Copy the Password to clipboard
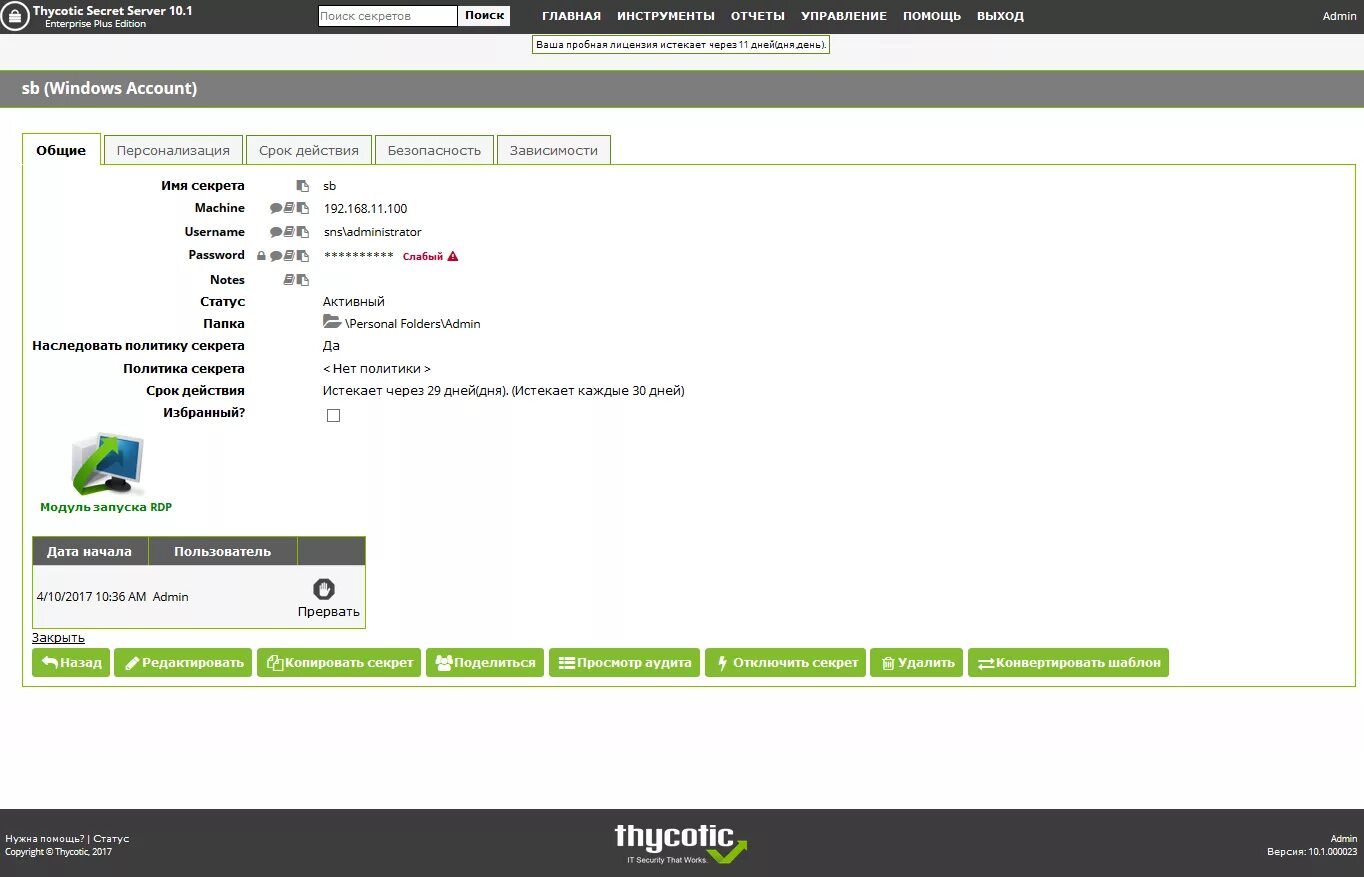Viewport: 1364px width, 877px height. coord(303,256)
